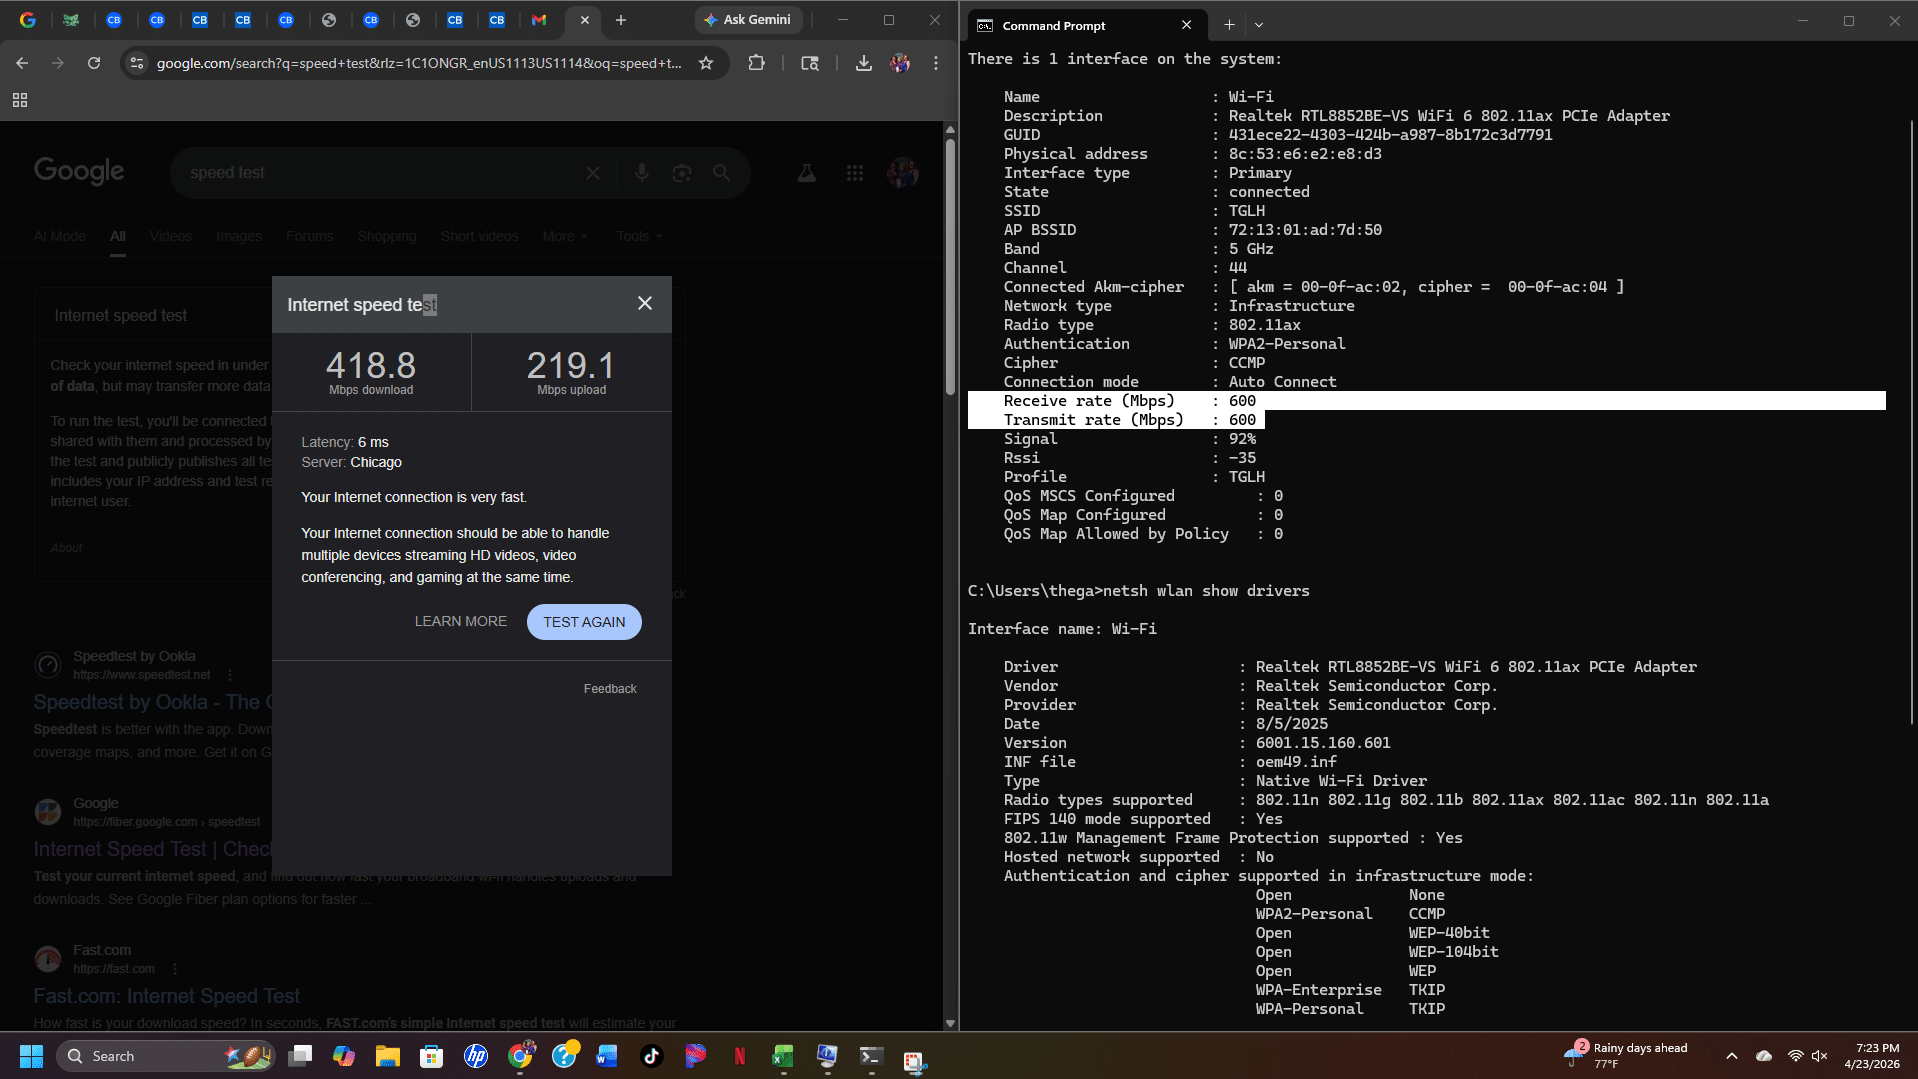Switch to the Images search tab
This screenshot has width=1918, height=1079.
tap(238, 236)
